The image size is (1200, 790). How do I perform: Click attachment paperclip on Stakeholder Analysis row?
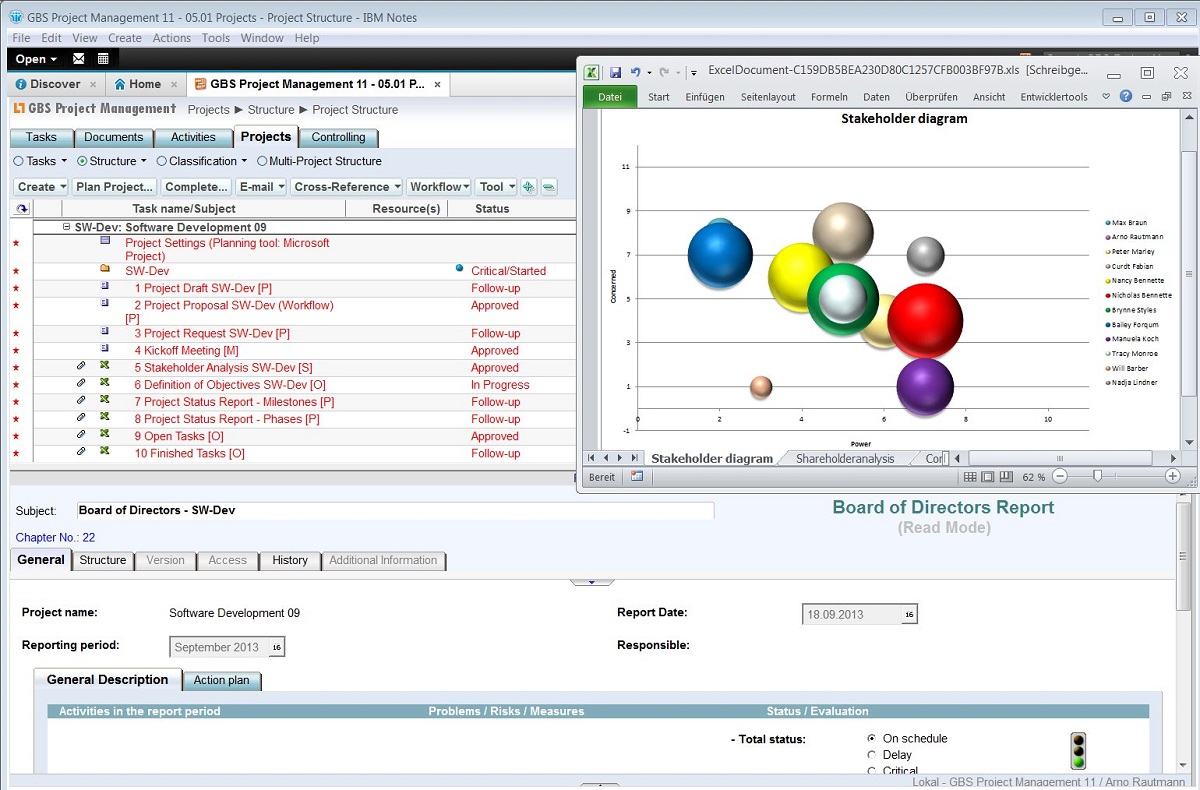(82, 367)
